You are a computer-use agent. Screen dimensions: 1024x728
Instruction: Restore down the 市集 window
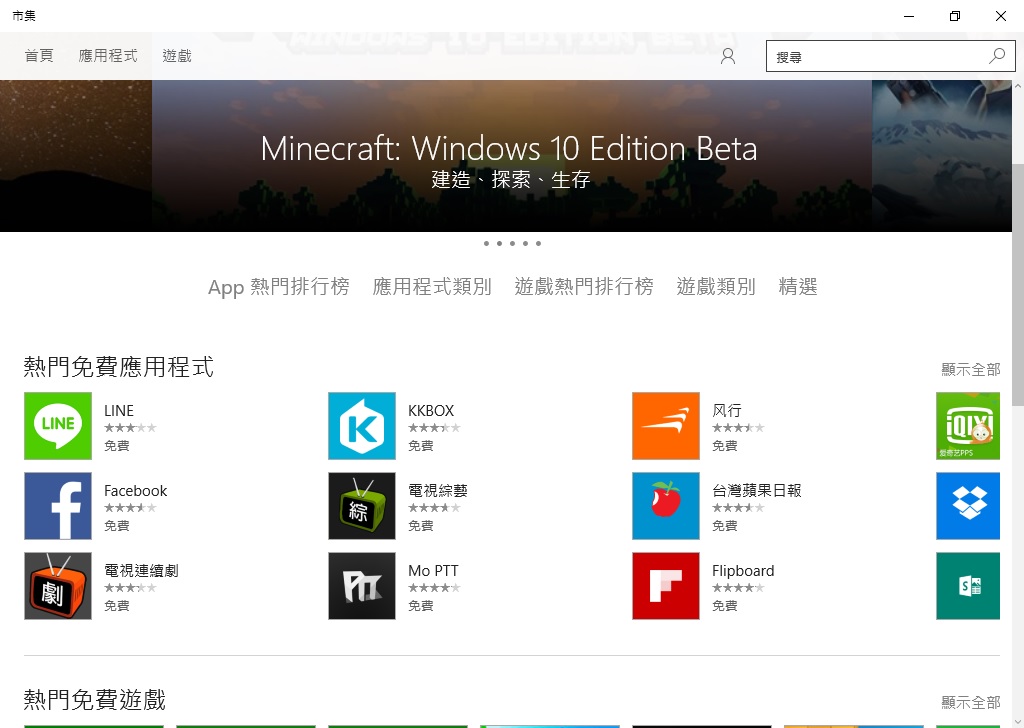(x=955, y=16)
